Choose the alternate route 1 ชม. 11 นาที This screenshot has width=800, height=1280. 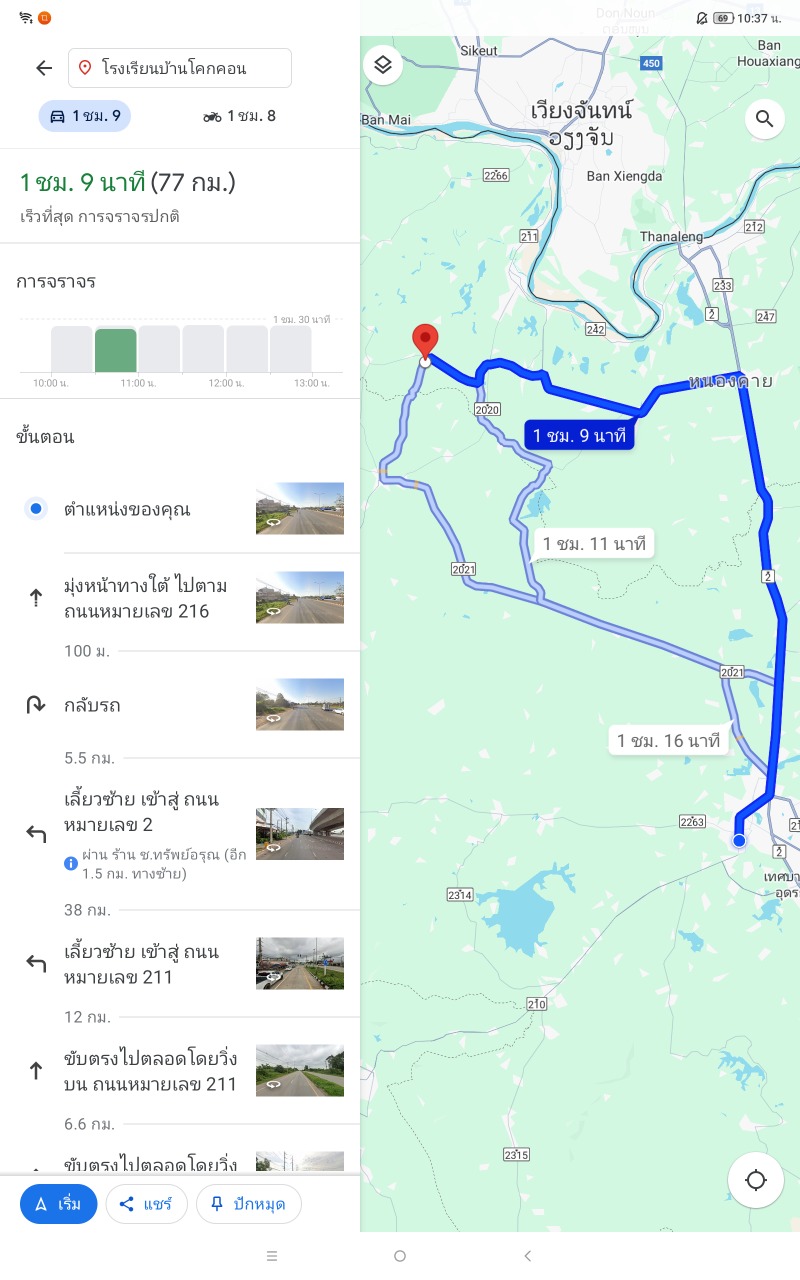coord(594,544)
